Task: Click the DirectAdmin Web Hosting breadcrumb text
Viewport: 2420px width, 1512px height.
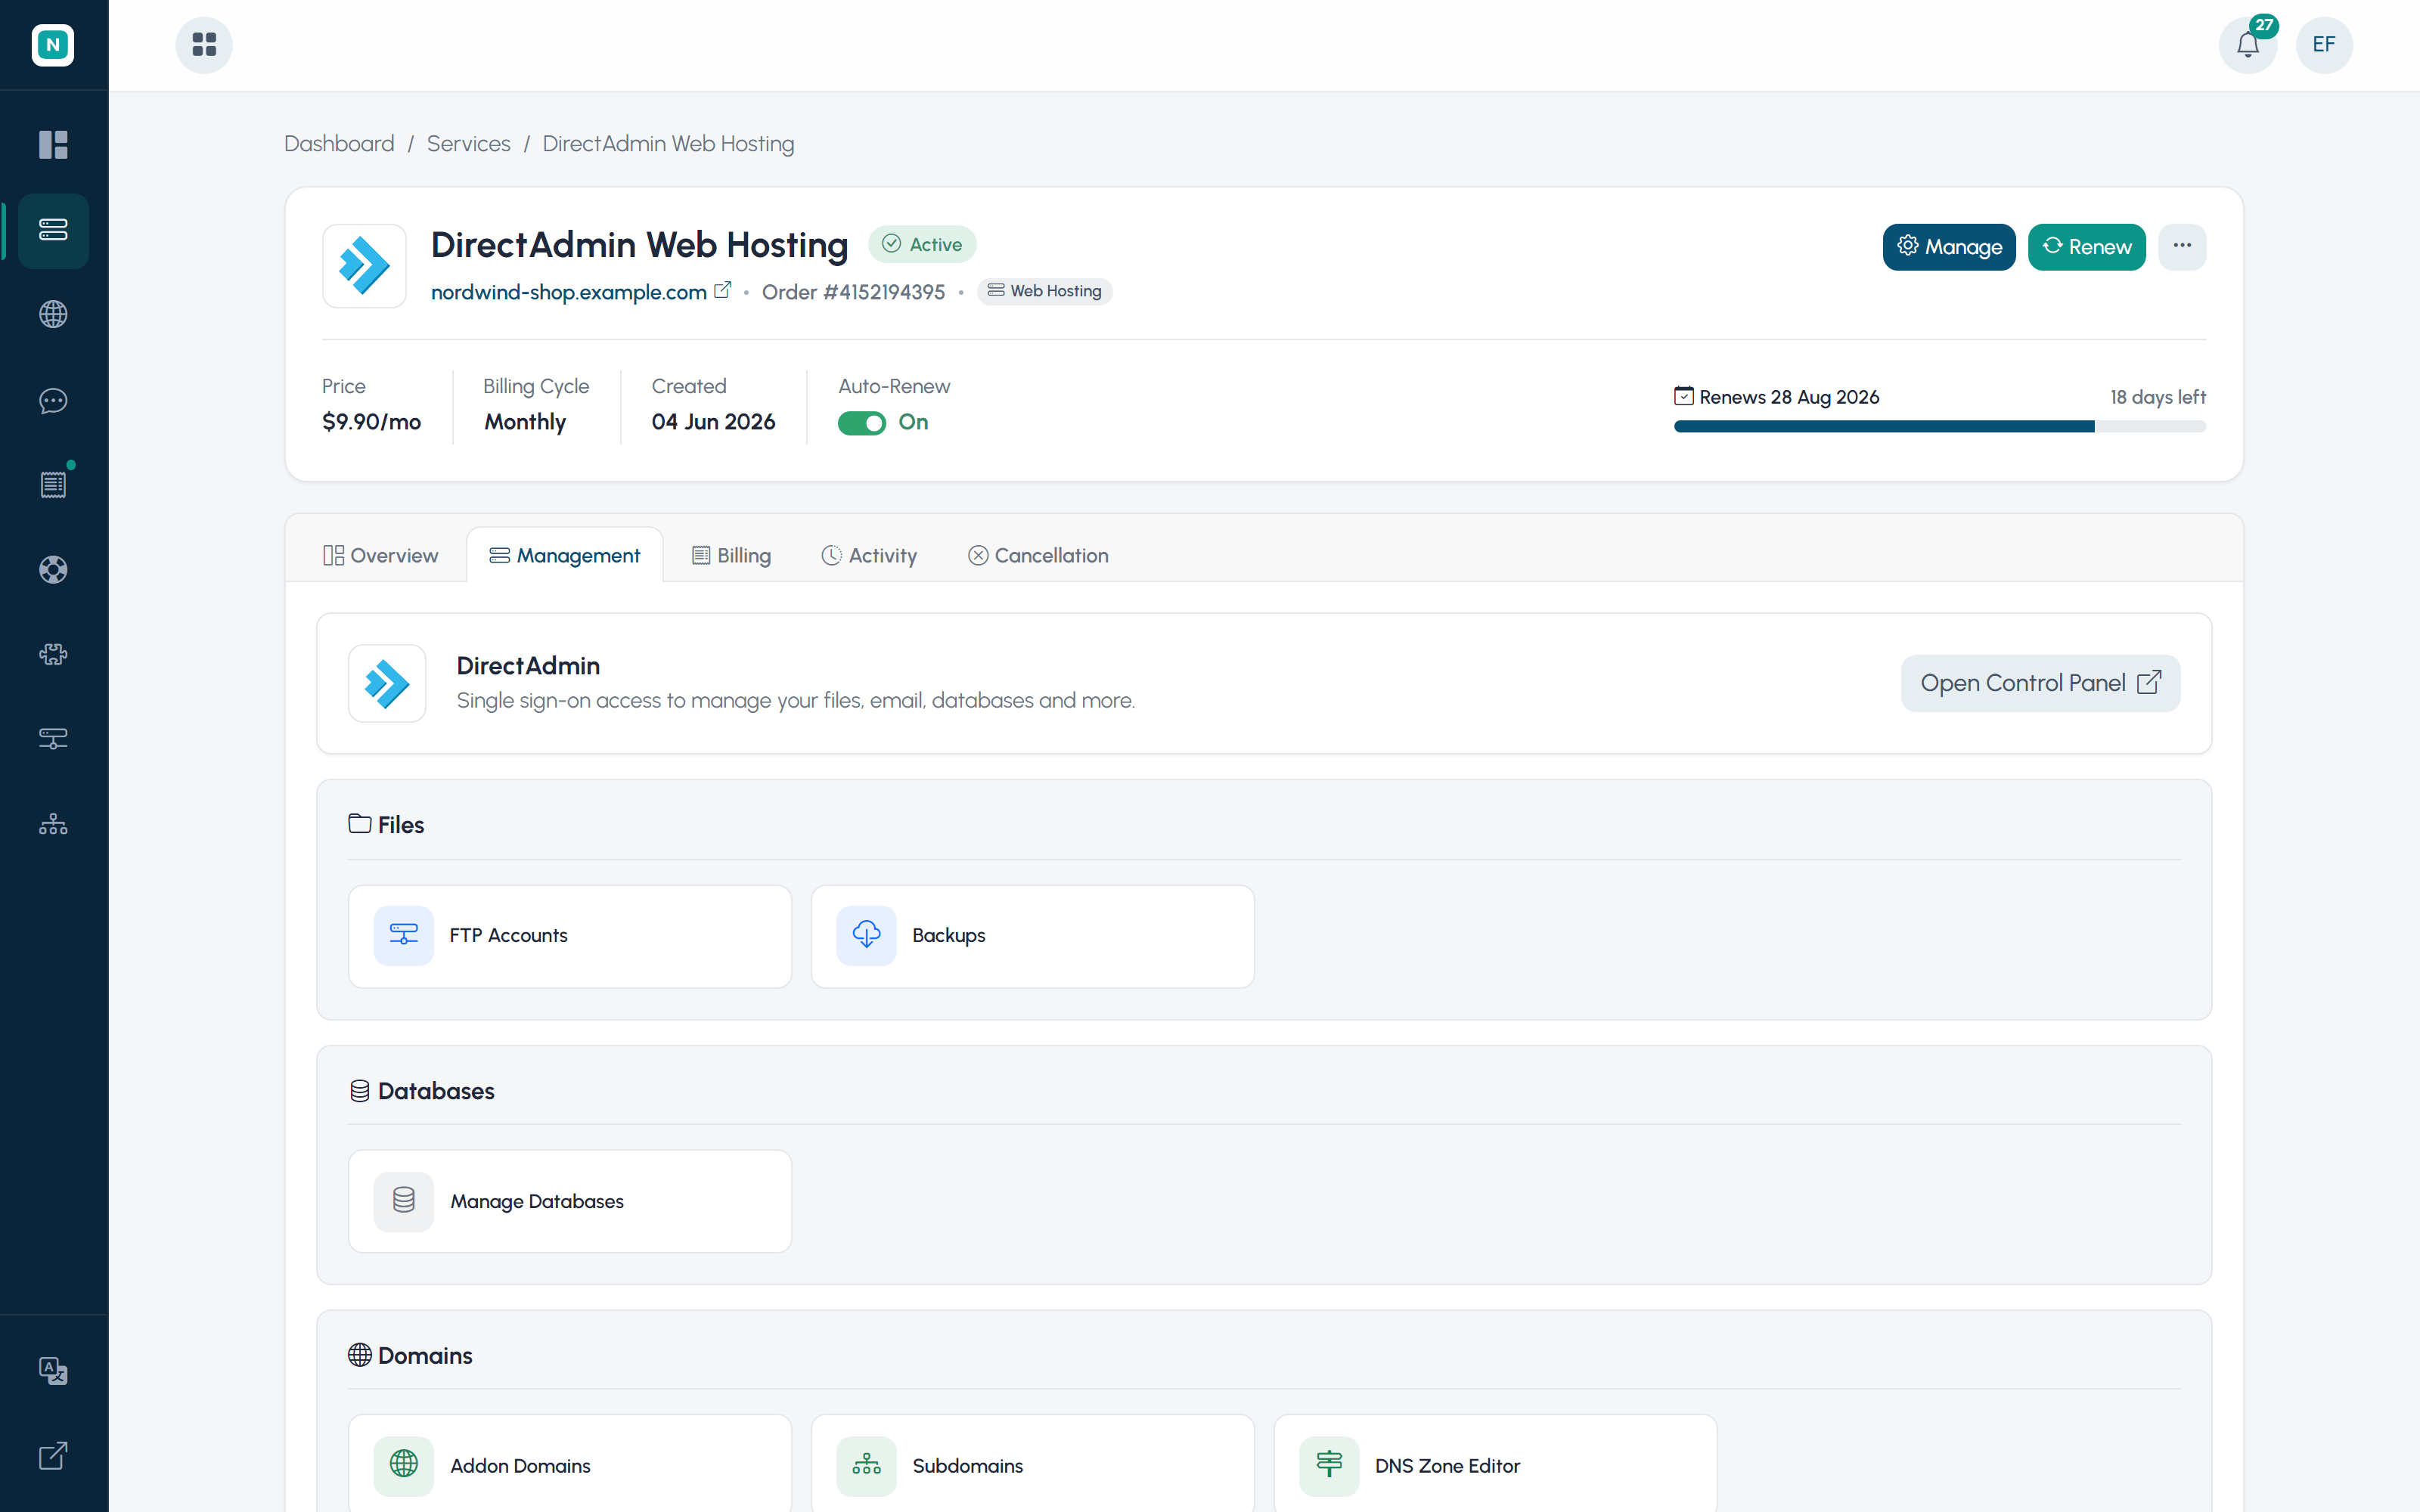Action: click(x=668, y=144)
